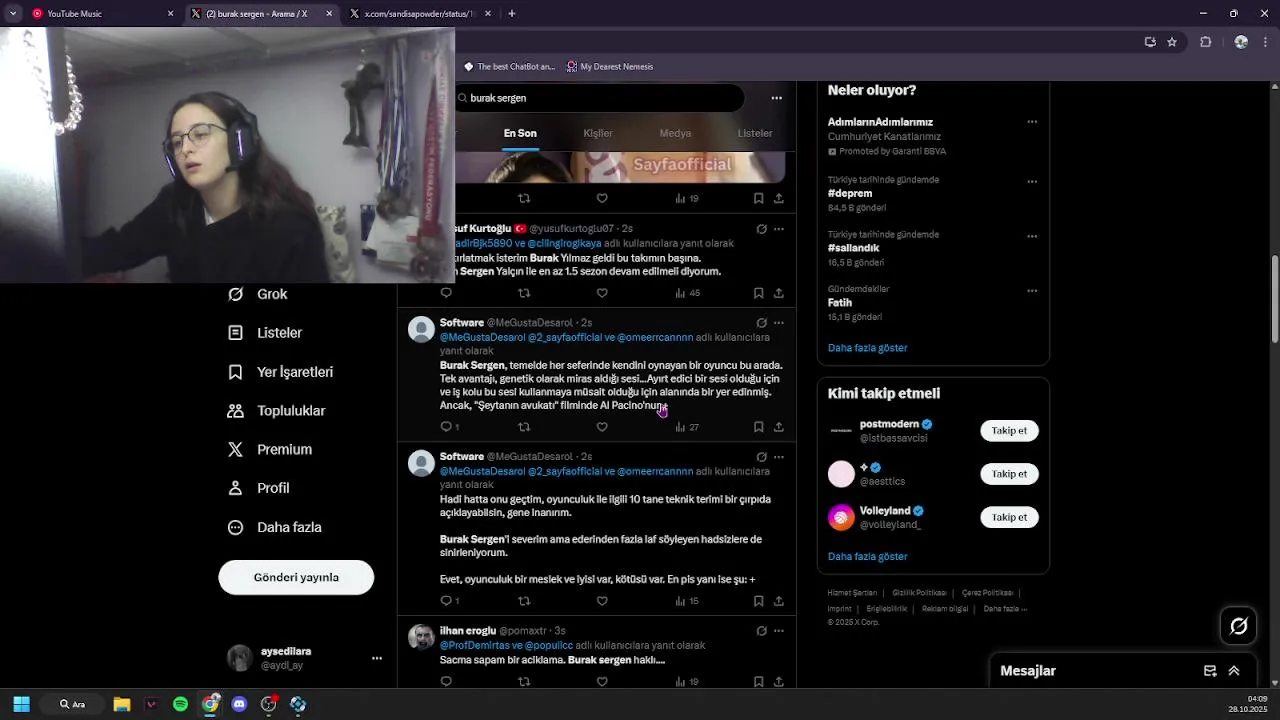
Task: Ask Grok about ilhan eroglu's post
Action: pos(761,631)
